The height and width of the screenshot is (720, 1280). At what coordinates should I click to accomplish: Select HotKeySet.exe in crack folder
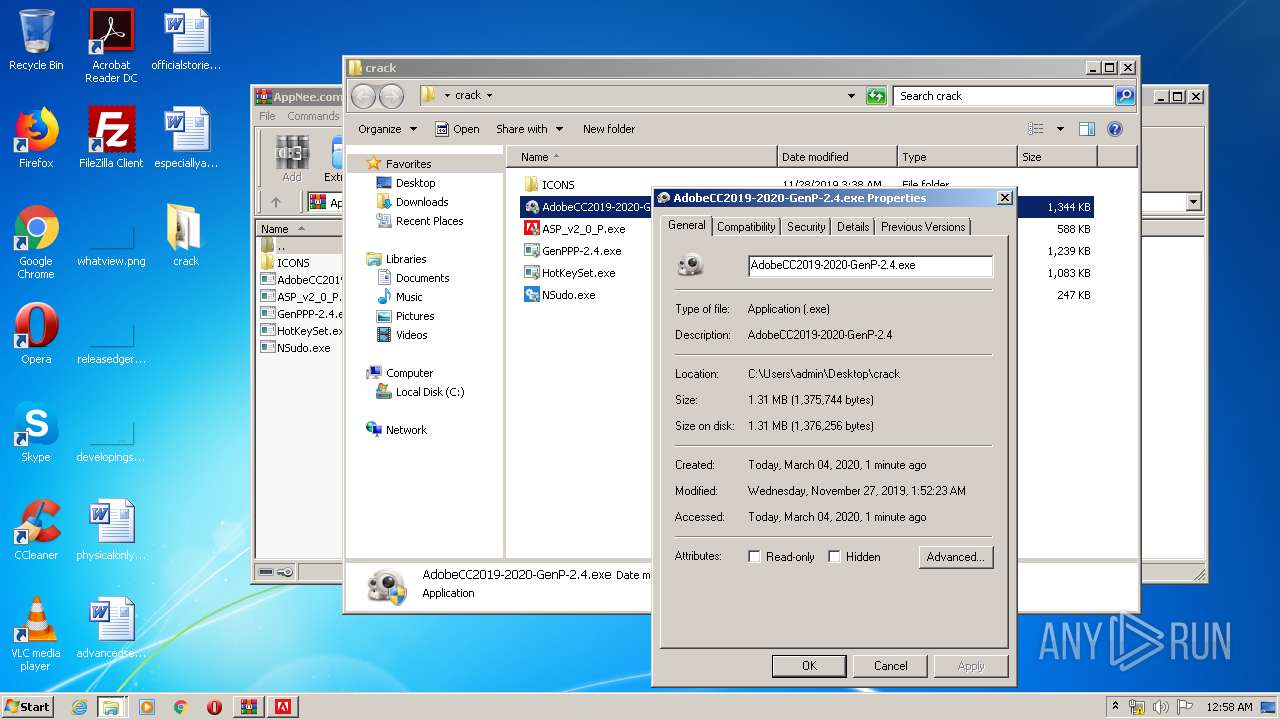pyautogui.click(x=578, y=272)
